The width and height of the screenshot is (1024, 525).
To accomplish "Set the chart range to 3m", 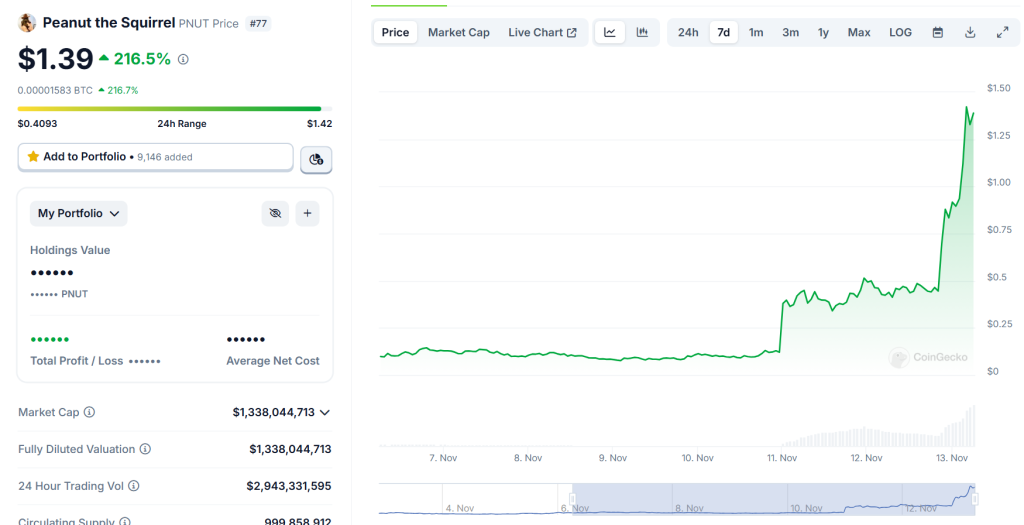I will [790, 33].
